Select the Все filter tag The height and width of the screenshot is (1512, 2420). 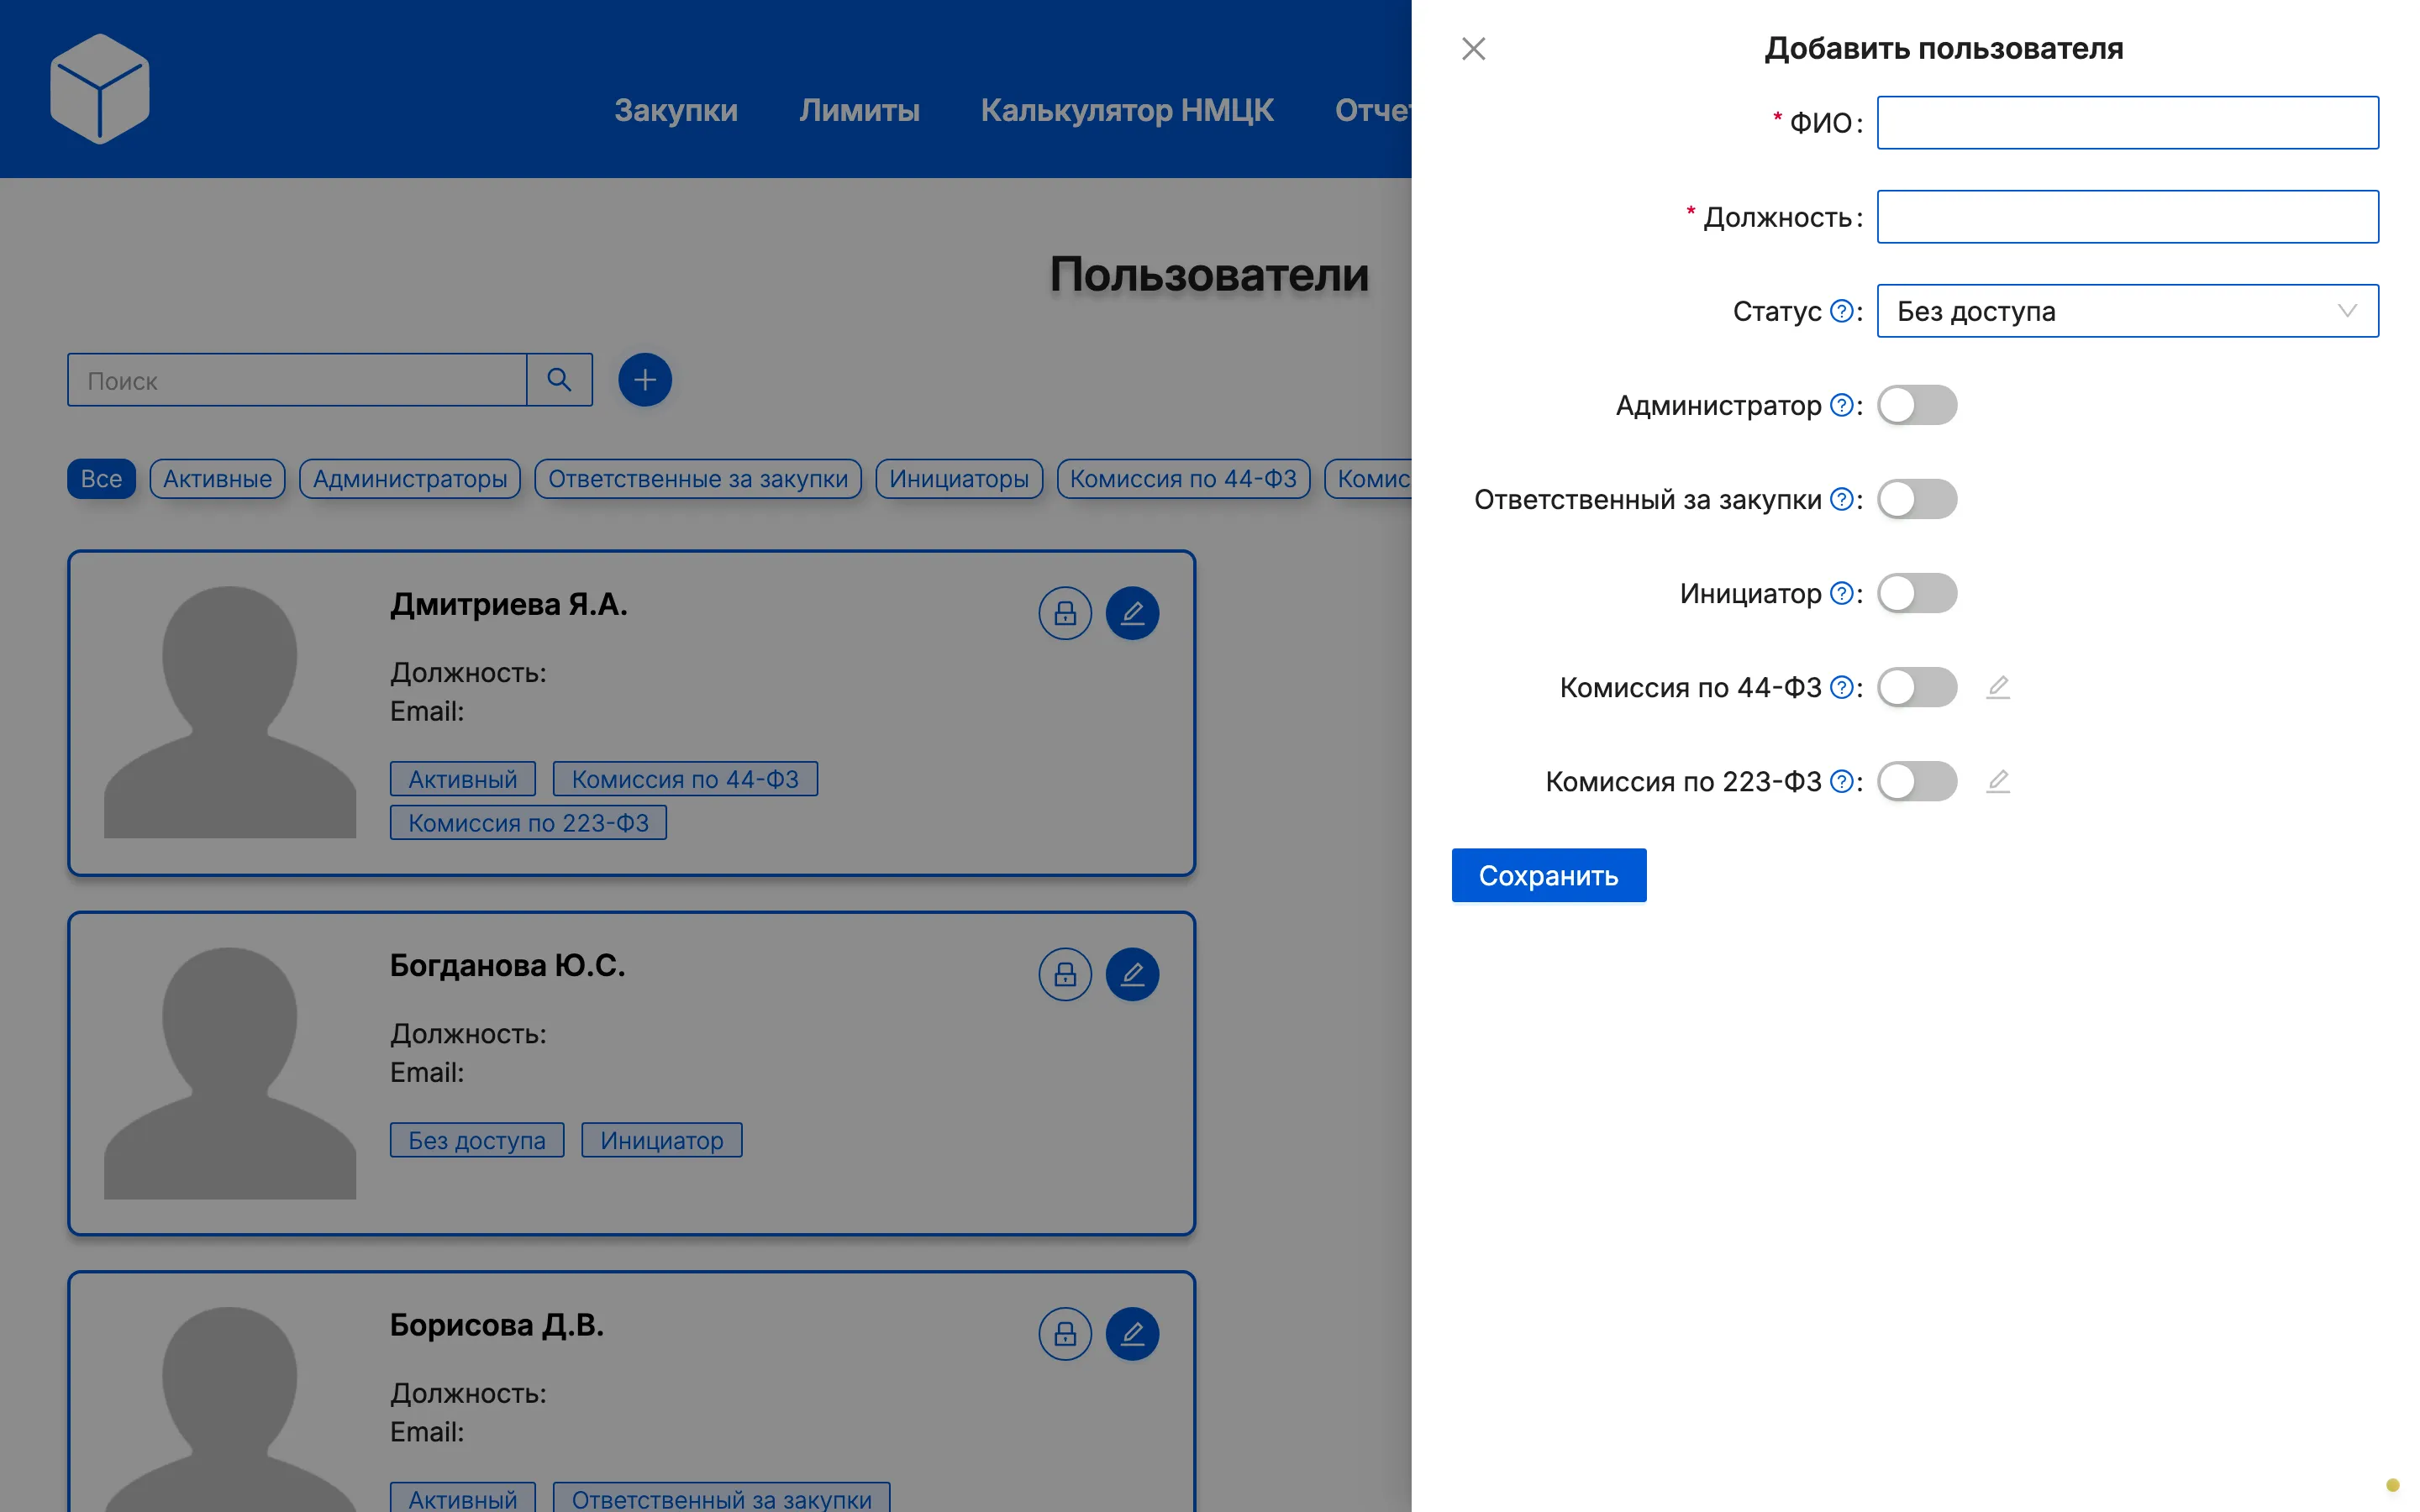101,479
